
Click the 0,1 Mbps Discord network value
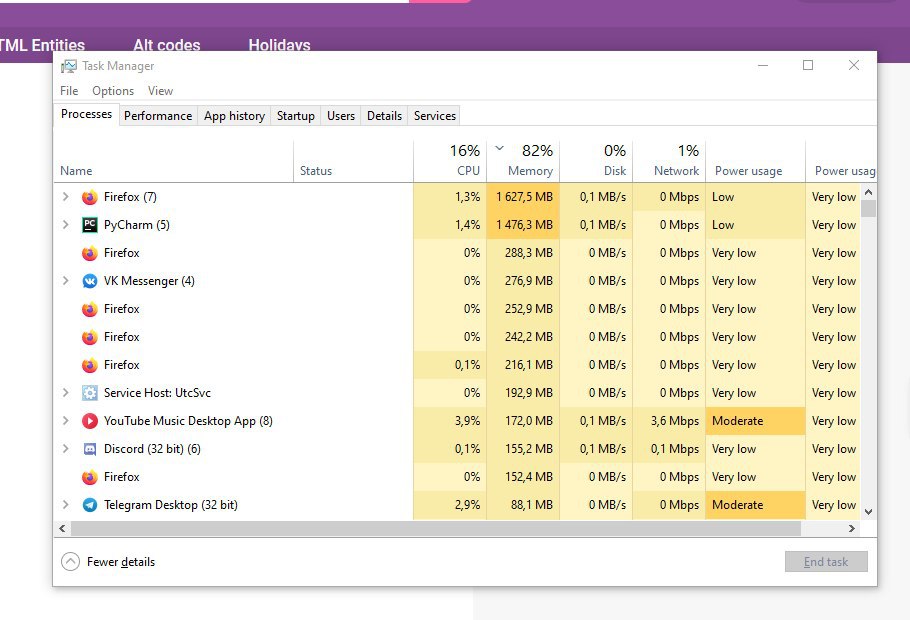click(x=674, y=449)
